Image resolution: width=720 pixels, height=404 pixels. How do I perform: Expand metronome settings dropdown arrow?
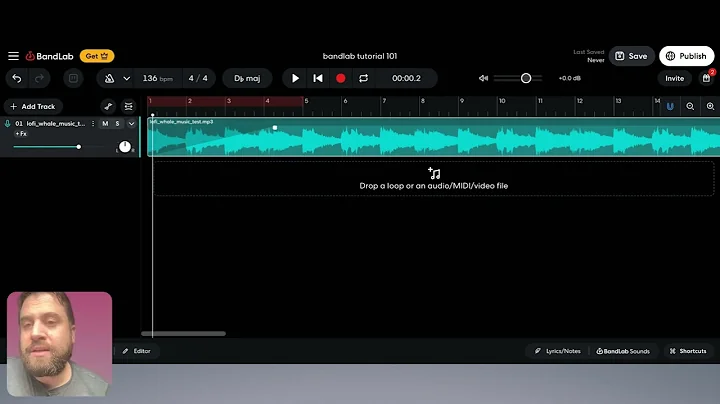[x=127, y=79]
